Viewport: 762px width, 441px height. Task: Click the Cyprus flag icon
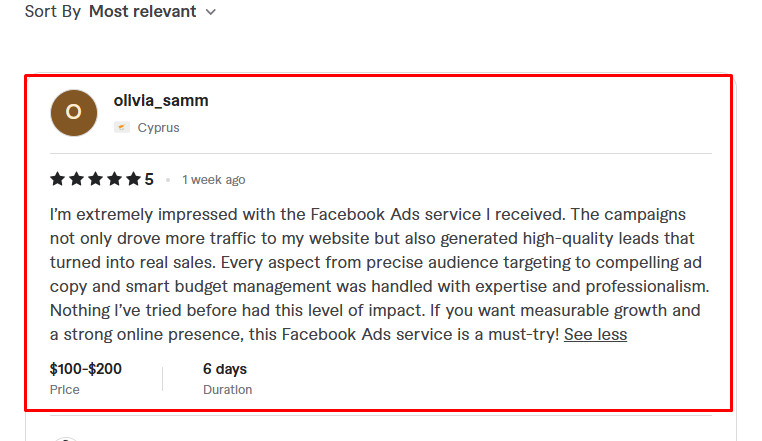122,128
